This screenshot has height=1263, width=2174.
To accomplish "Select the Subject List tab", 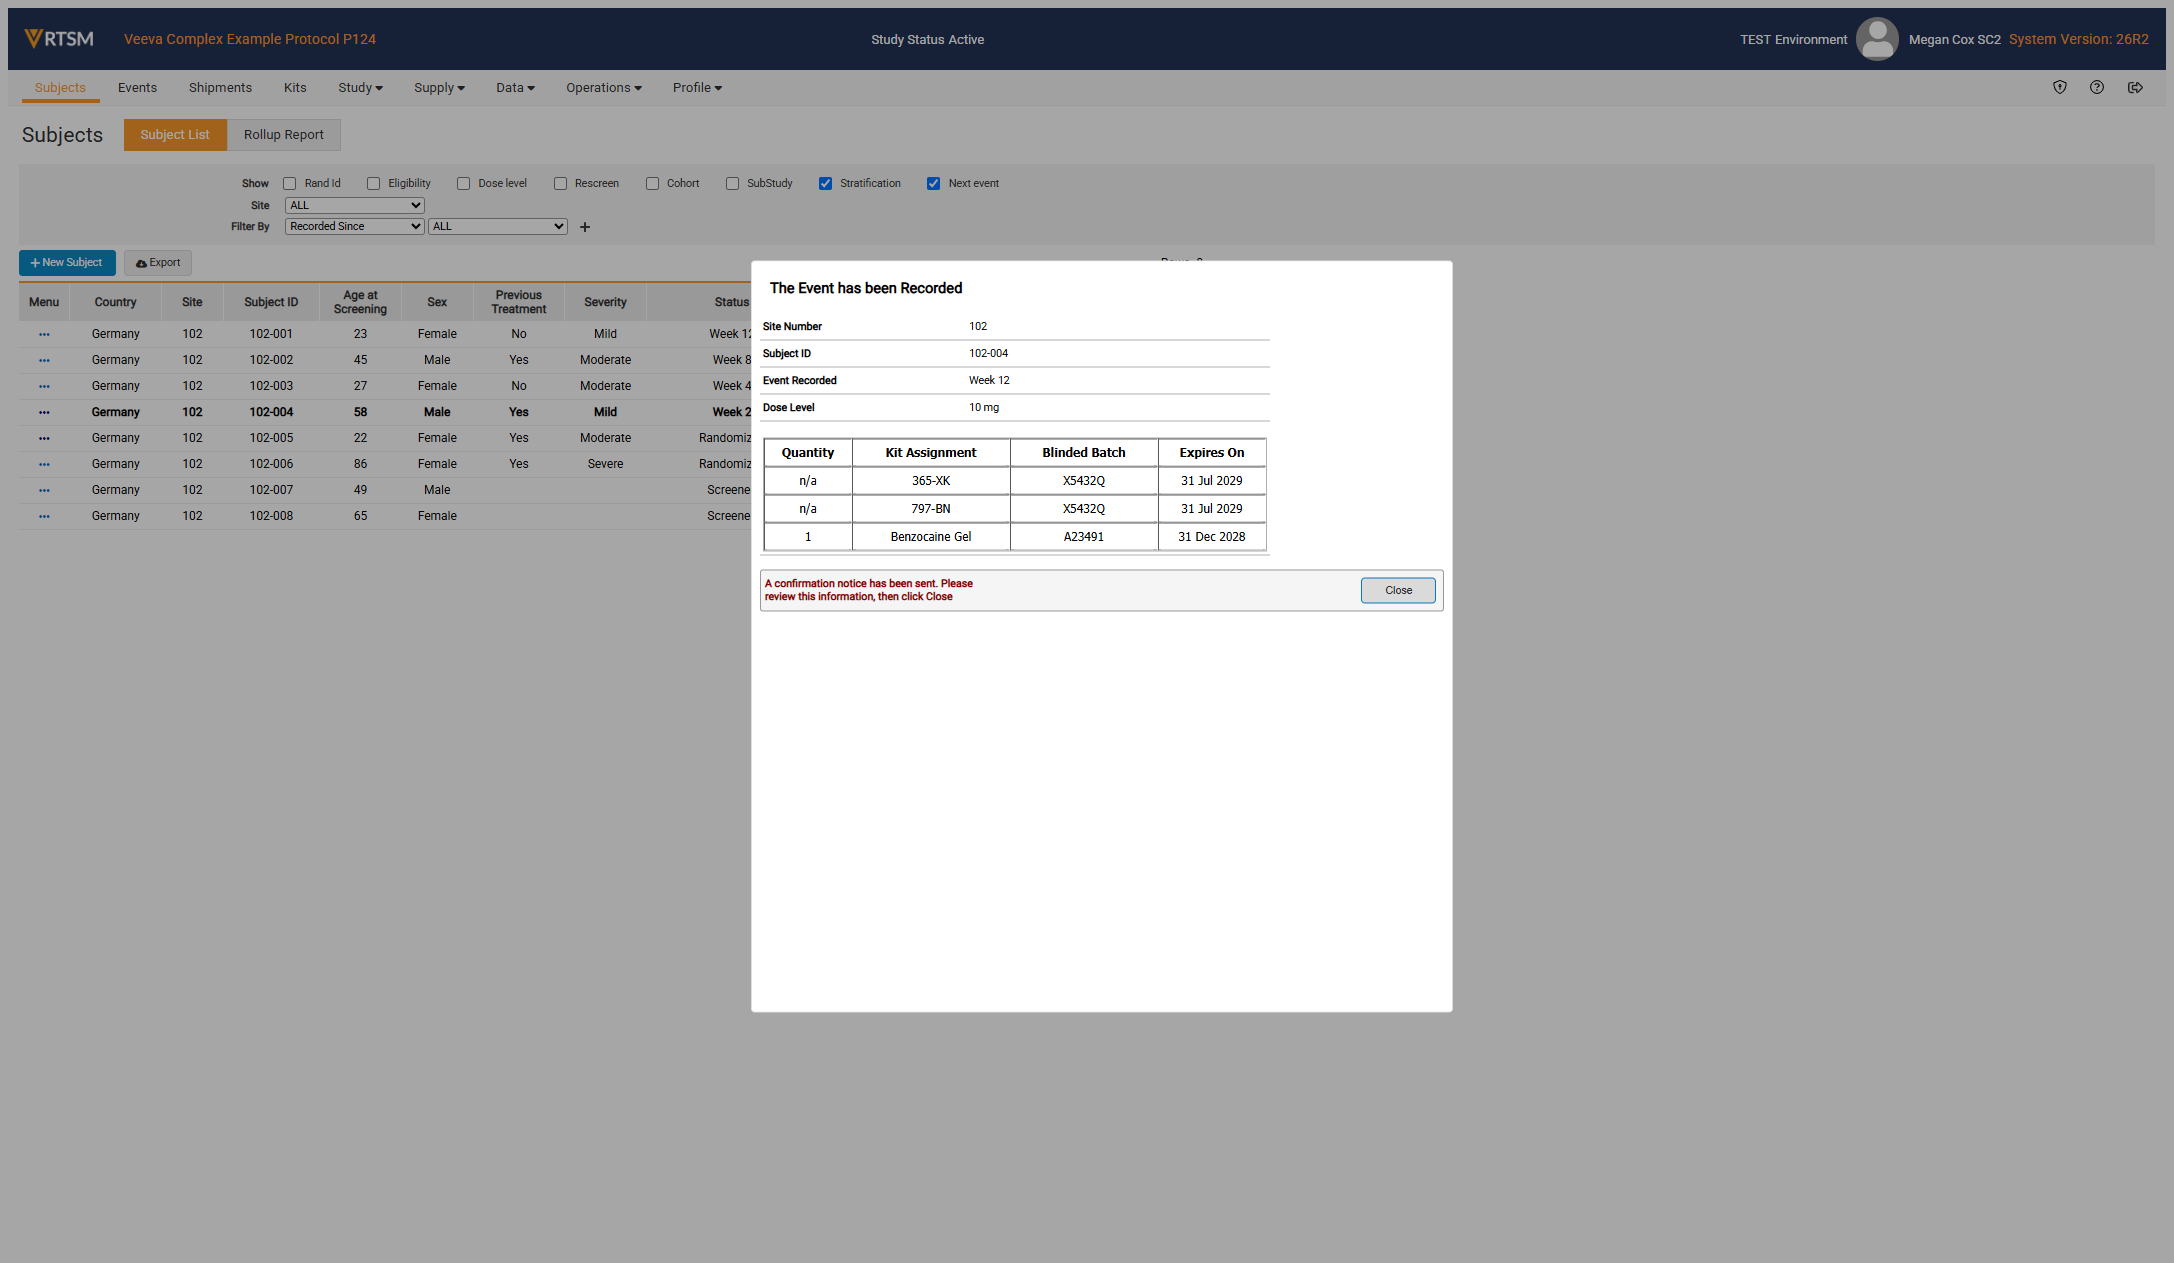I will (x=175, y=135).
